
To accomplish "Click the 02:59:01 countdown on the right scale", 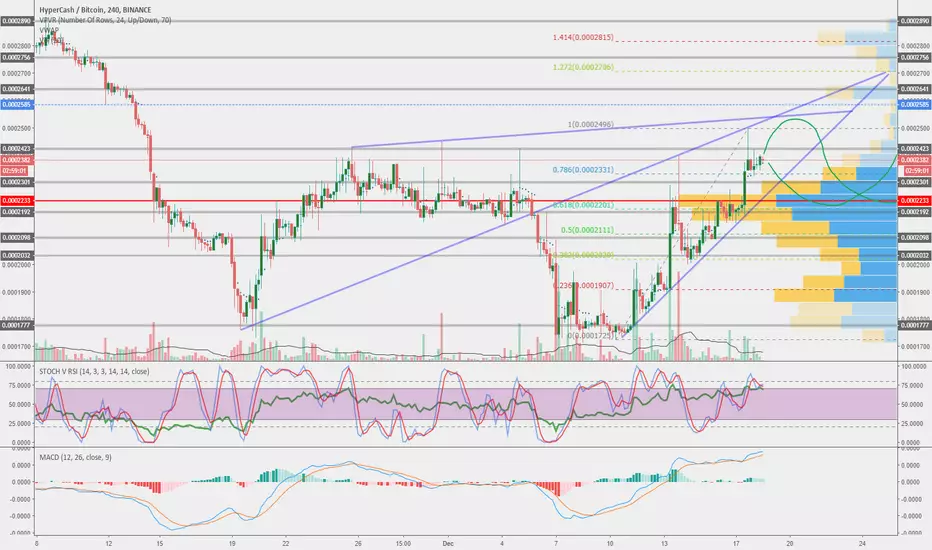I will point(917,171).
